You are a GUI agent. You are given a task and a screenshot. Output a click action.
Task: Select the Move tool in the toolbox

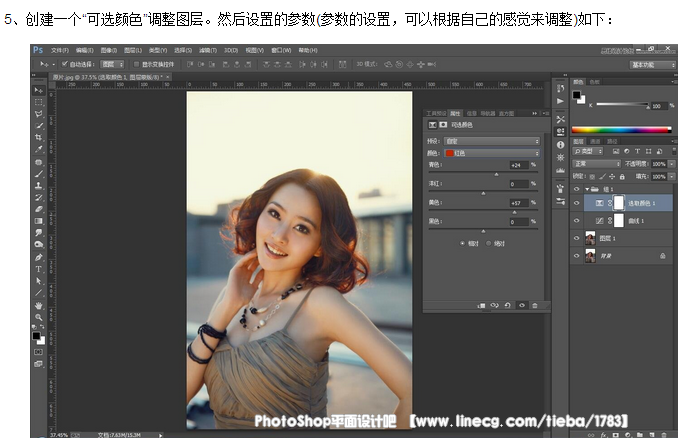pos(38,90)
